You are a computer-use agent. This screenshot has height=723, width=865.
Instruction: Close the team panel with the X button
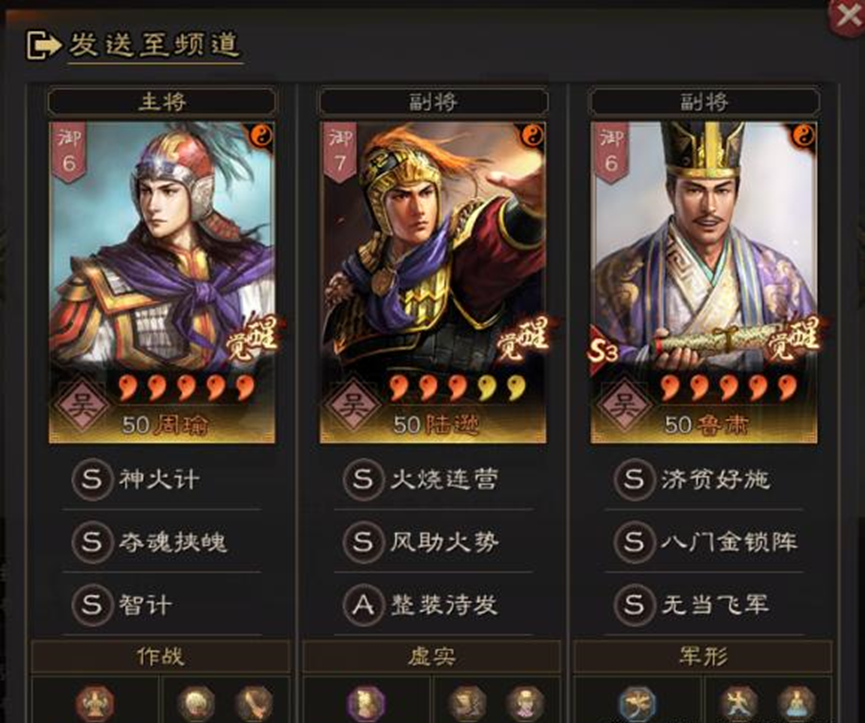pos(847,17)
